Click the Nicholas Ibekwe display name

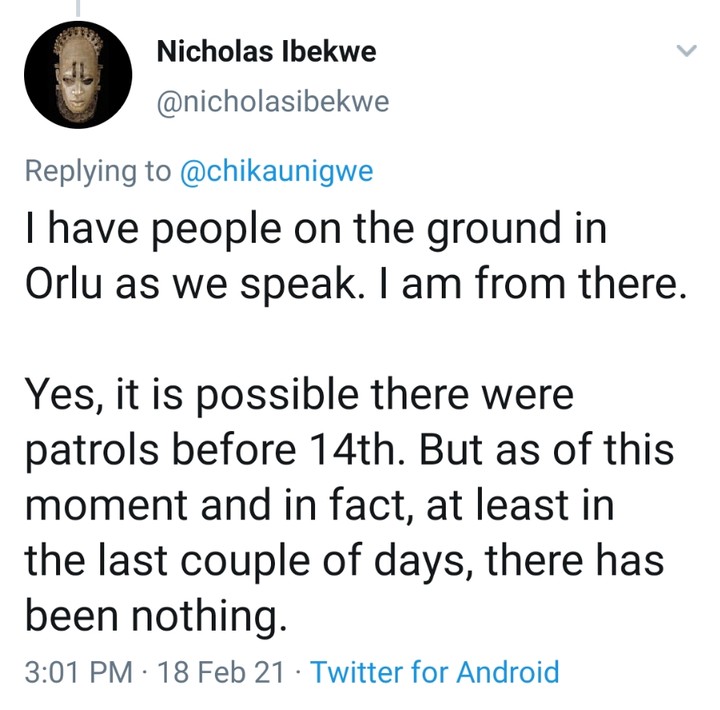tap(267, 53)
